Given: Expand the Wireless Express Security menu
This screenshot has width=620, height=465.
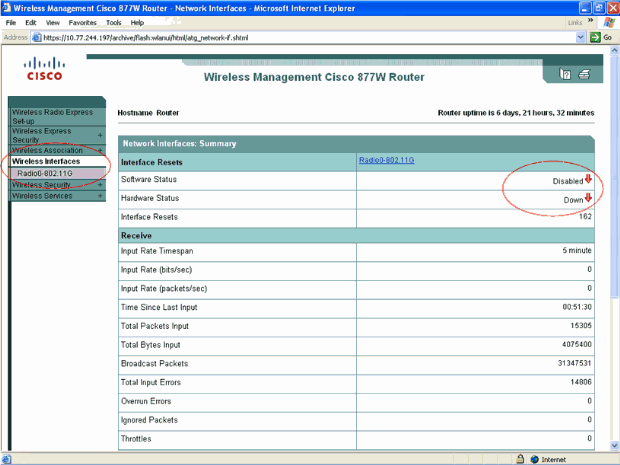Looking at the screenshot, I should pyautogui.click(x=99, y=135).
